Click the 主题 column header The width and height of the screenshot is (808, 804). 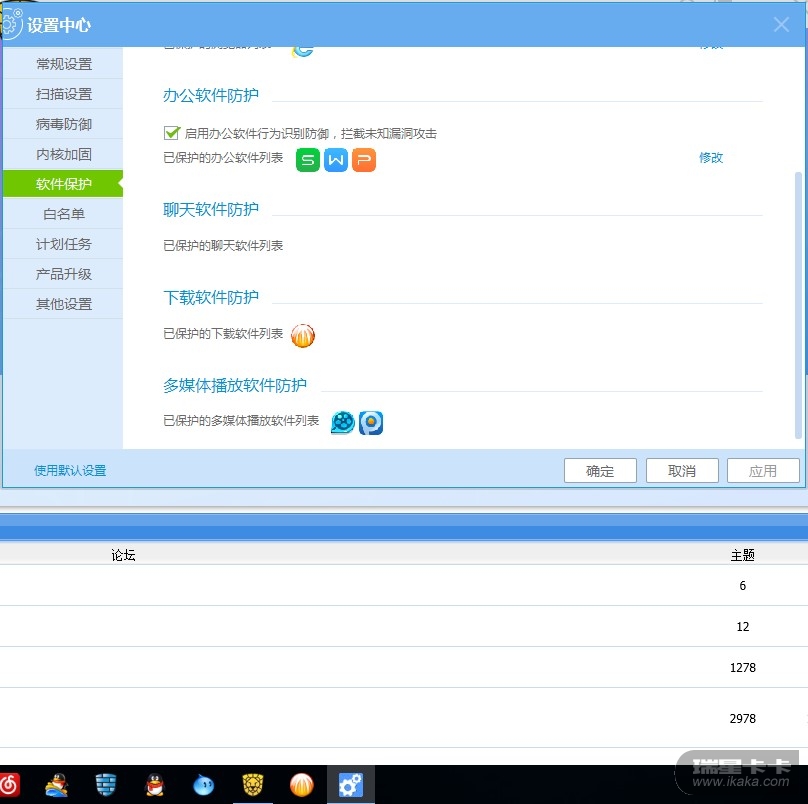coord(743,555)
